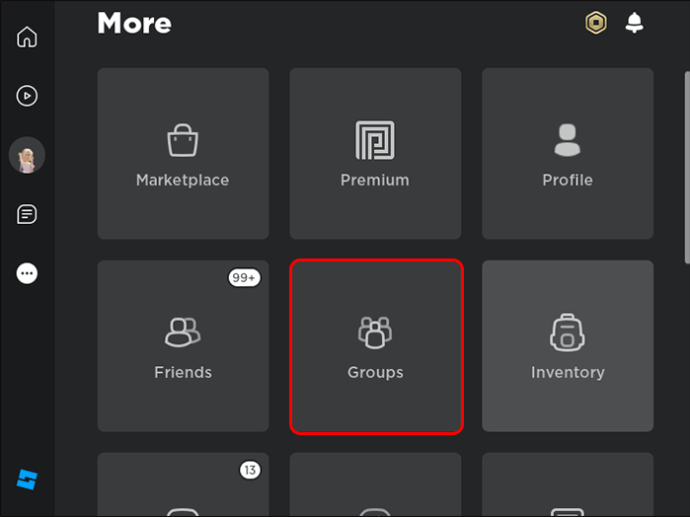Open the partially visible bottom-right tile
Screen dimensions: 690x517
click(x=568, y=484)
